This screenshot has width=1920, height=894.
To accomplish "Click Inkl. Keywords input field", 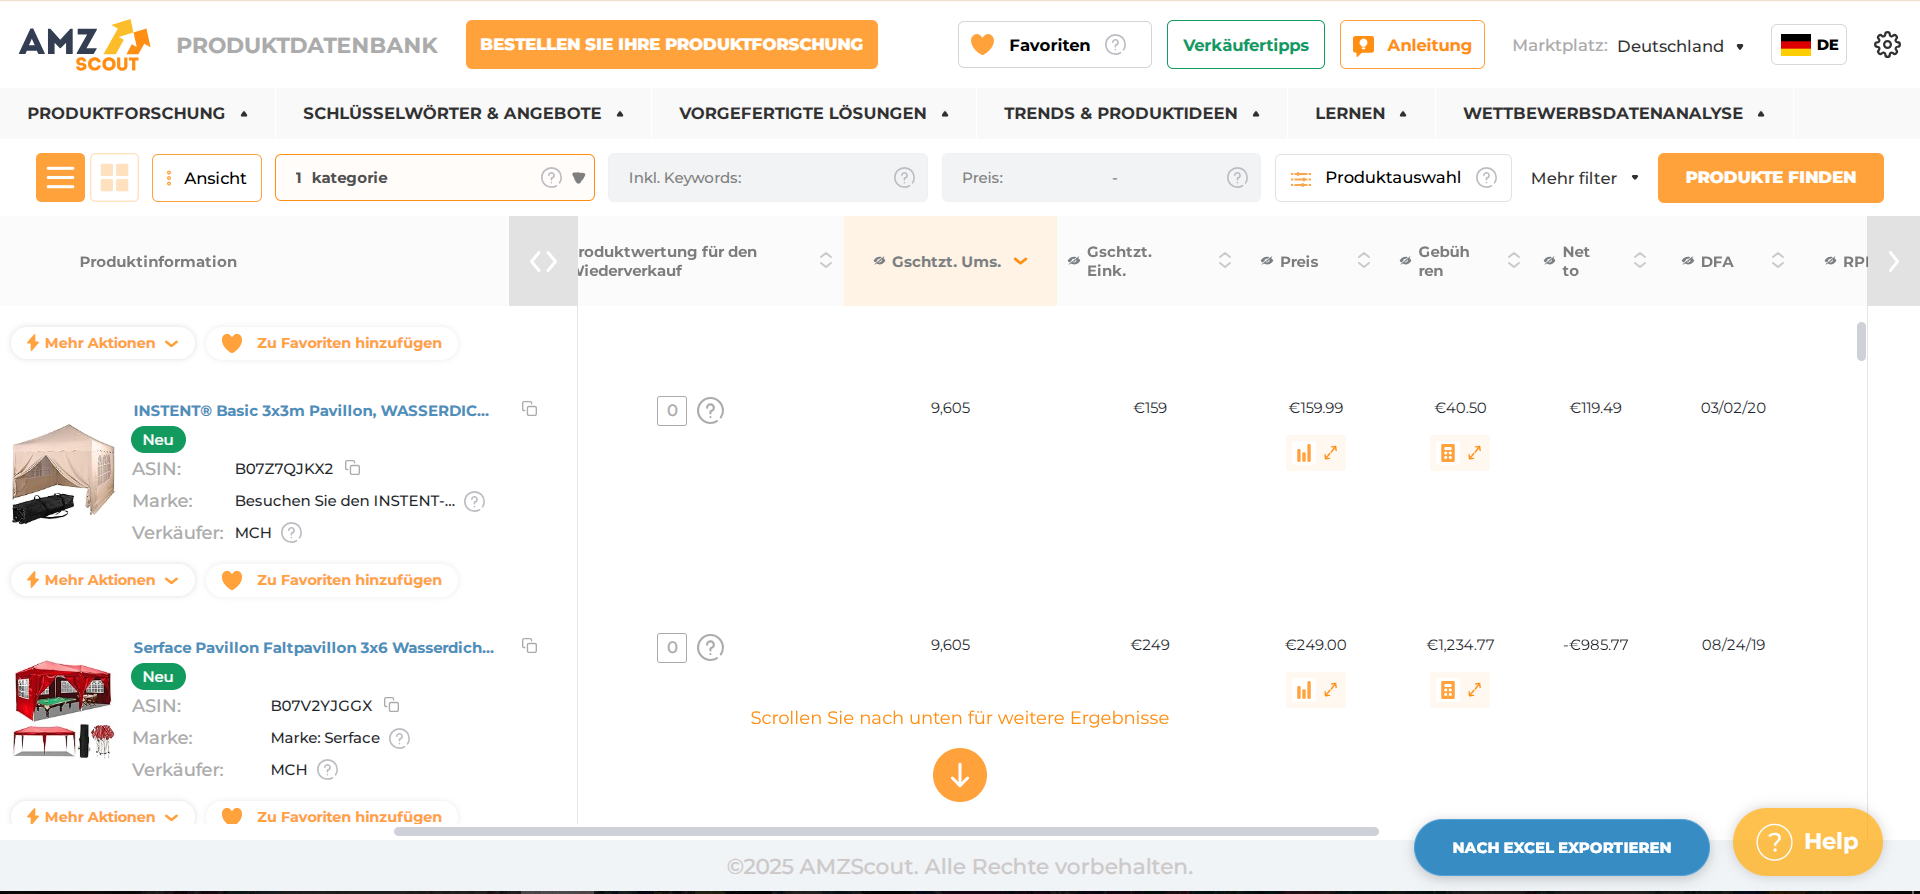I will pyautogui.click(x=768, y=178).
